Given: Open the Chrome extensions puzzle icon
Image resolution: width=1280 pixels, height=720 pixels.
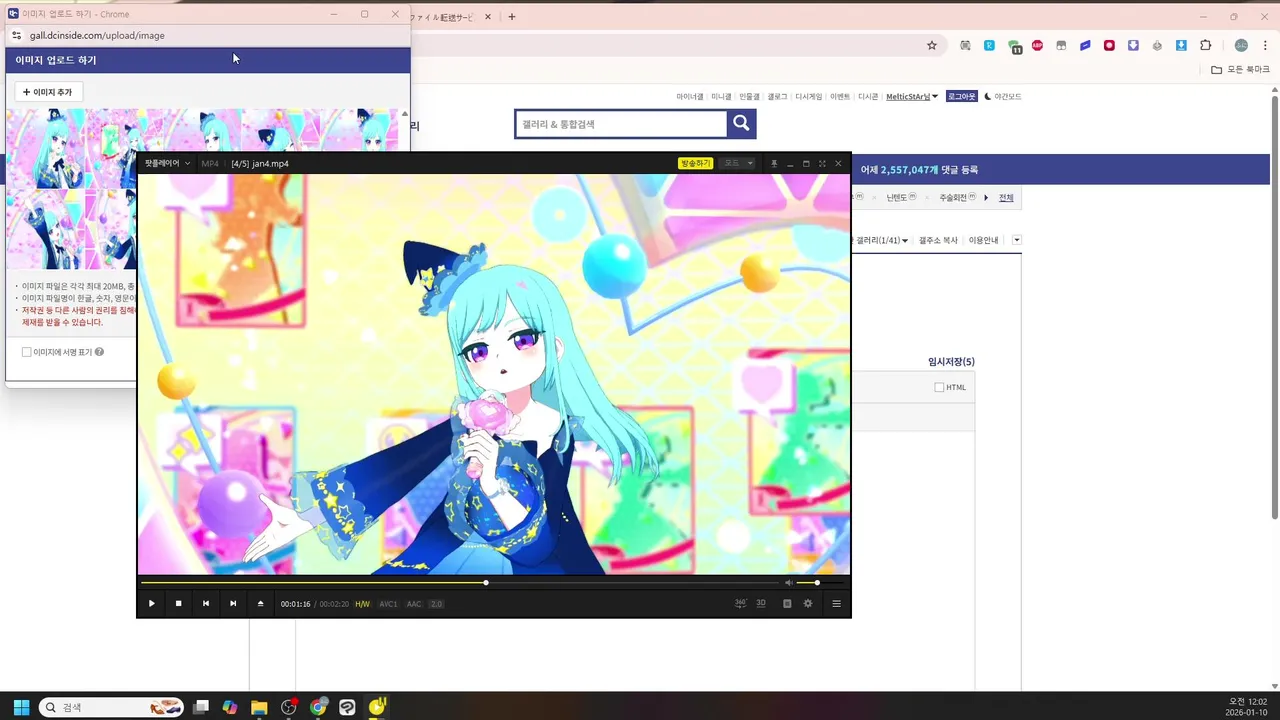Looking at the screenshot, I should coord(1205,45).
